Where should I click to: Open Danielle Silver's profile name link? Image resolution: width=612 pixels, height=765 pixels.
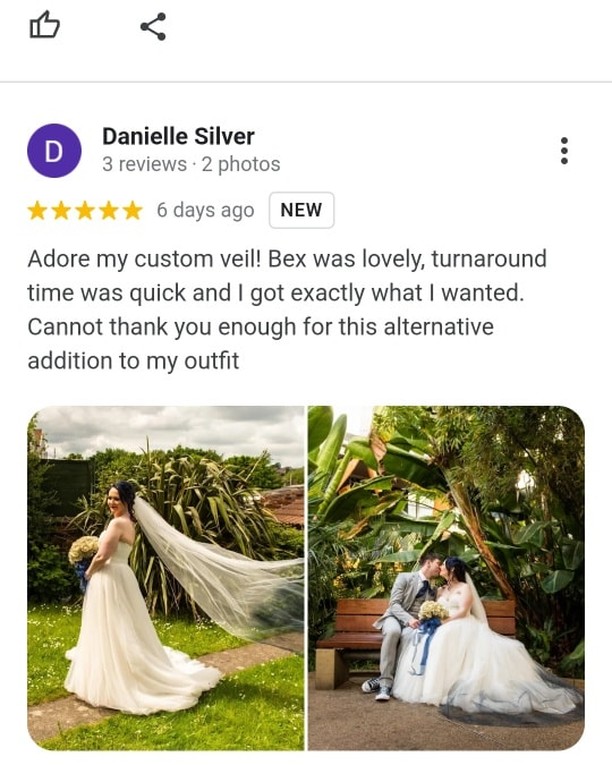[x=178, y=137]
